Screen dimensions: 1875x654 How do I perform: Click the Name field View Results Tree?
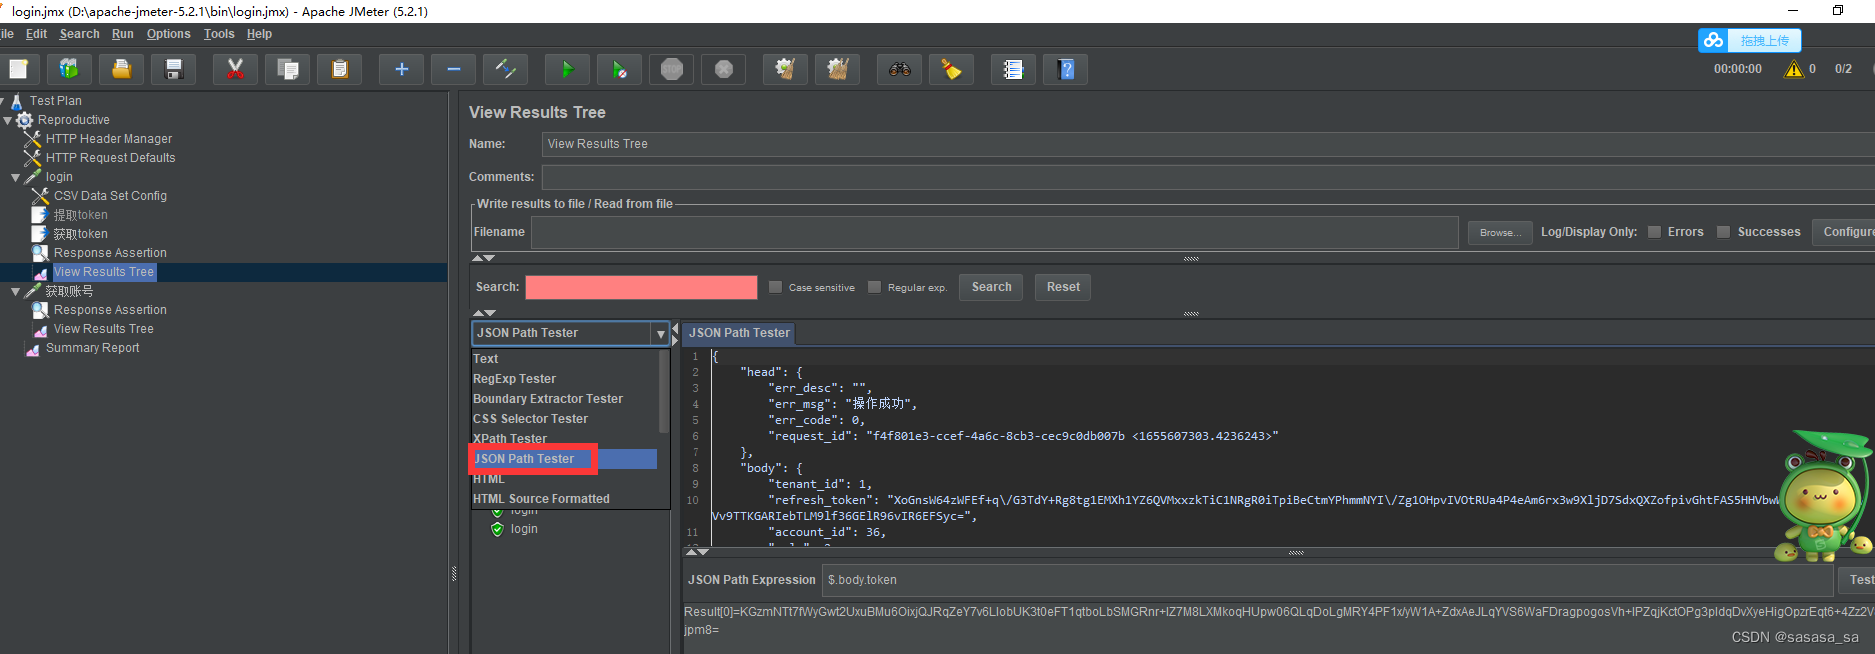(1208, 144)
